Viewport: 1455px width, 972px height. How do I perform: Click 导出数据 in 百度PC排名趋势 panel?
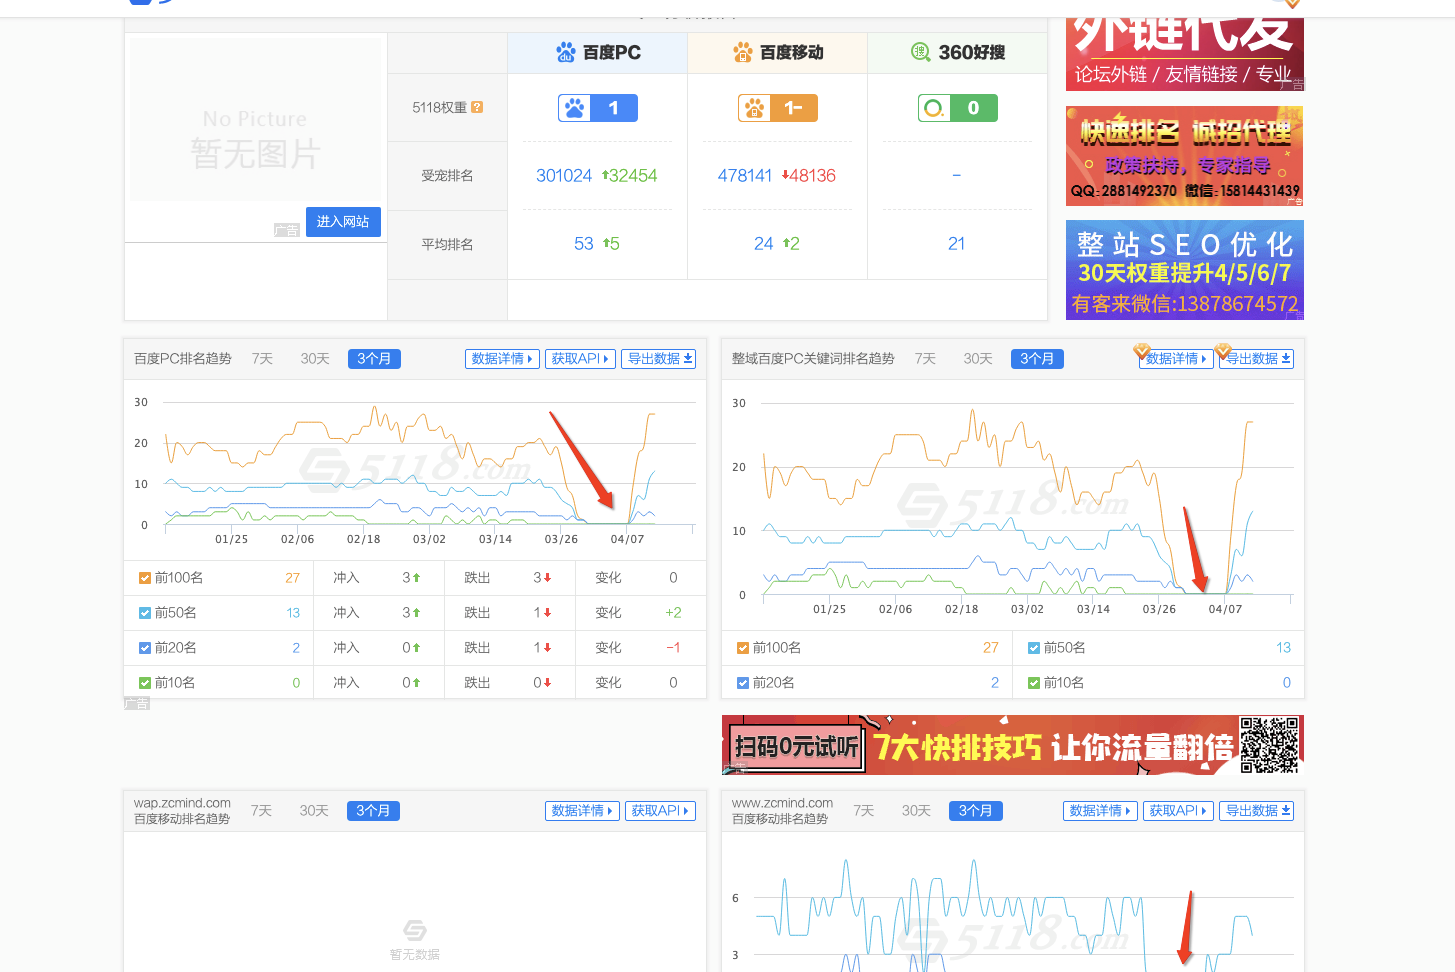pos(658,359)
